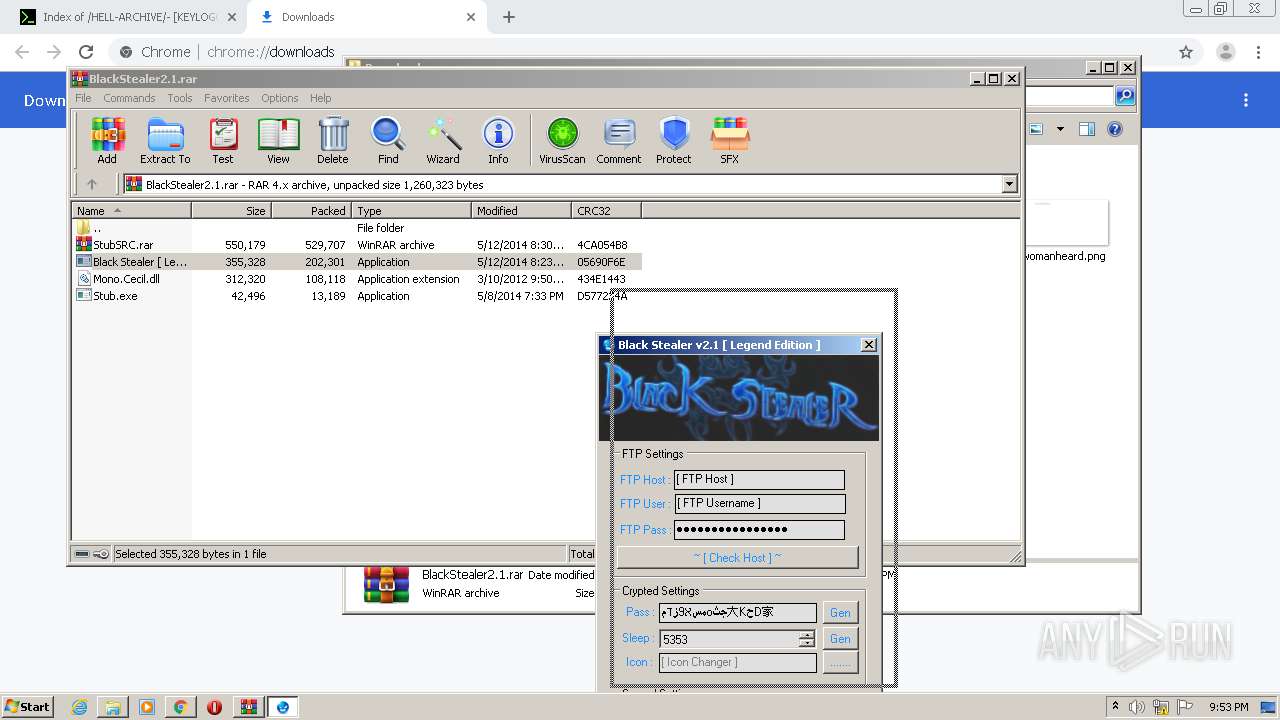This screenshot has height=720, width=1280.
Task: Open the Favorites menu
Action: (x=227, y=98)
